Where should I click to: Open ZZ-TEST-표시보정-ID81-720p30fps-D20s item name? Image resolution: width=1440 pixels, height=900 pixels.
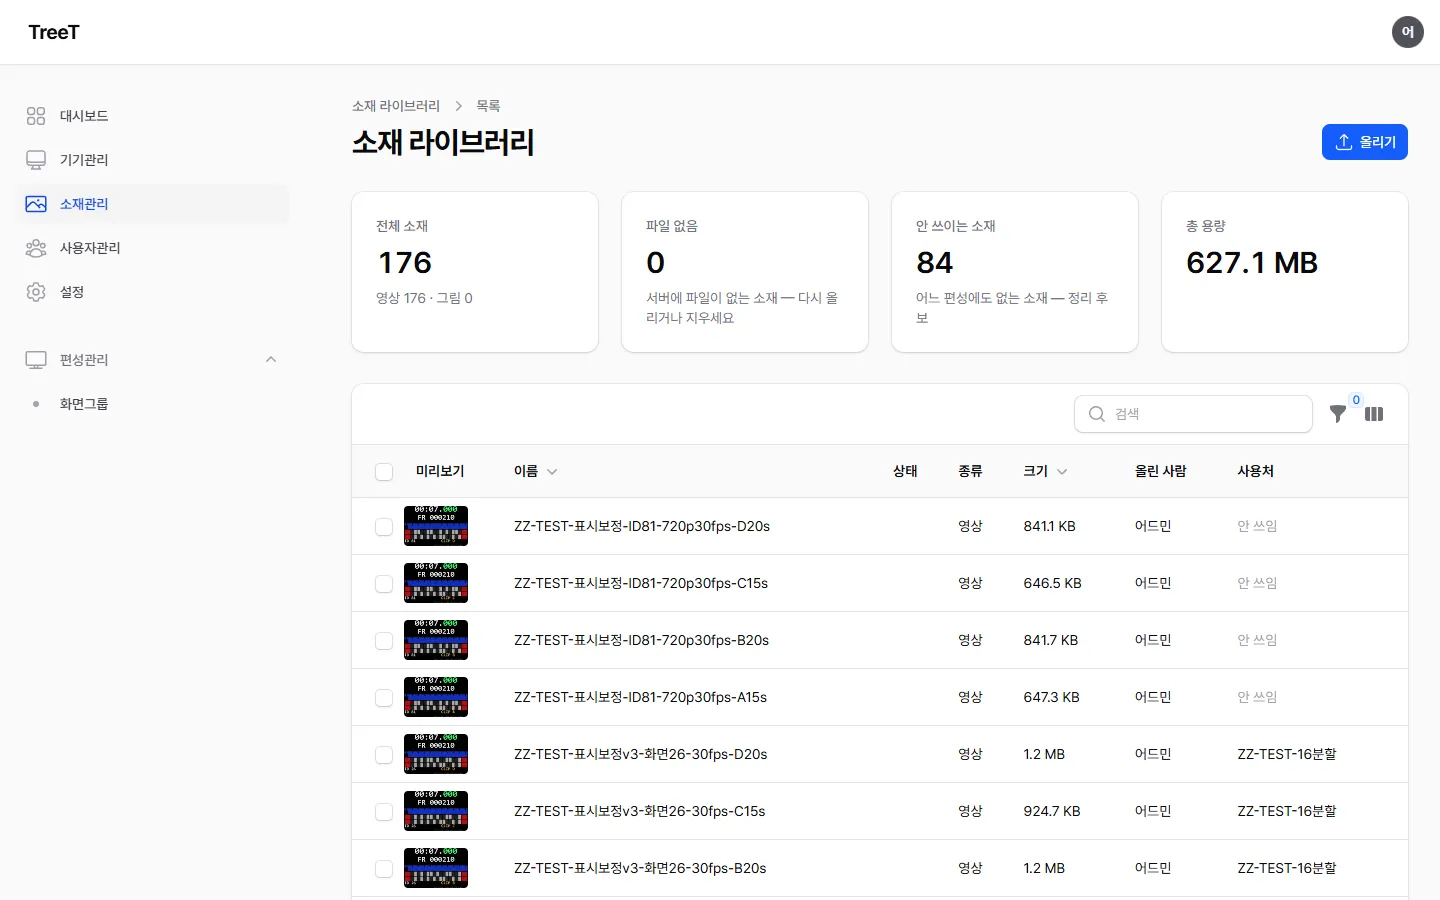tap(642, 527)
